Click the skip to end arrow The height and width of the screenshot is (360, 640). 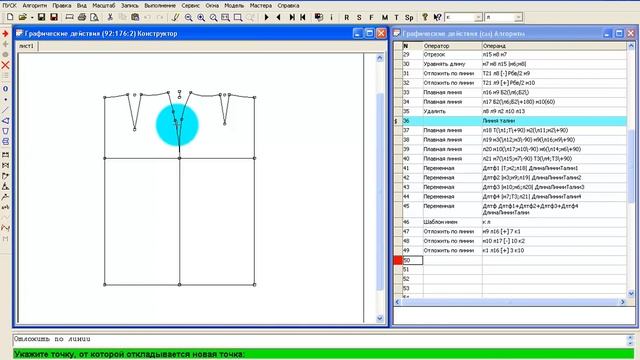point(292,17)
